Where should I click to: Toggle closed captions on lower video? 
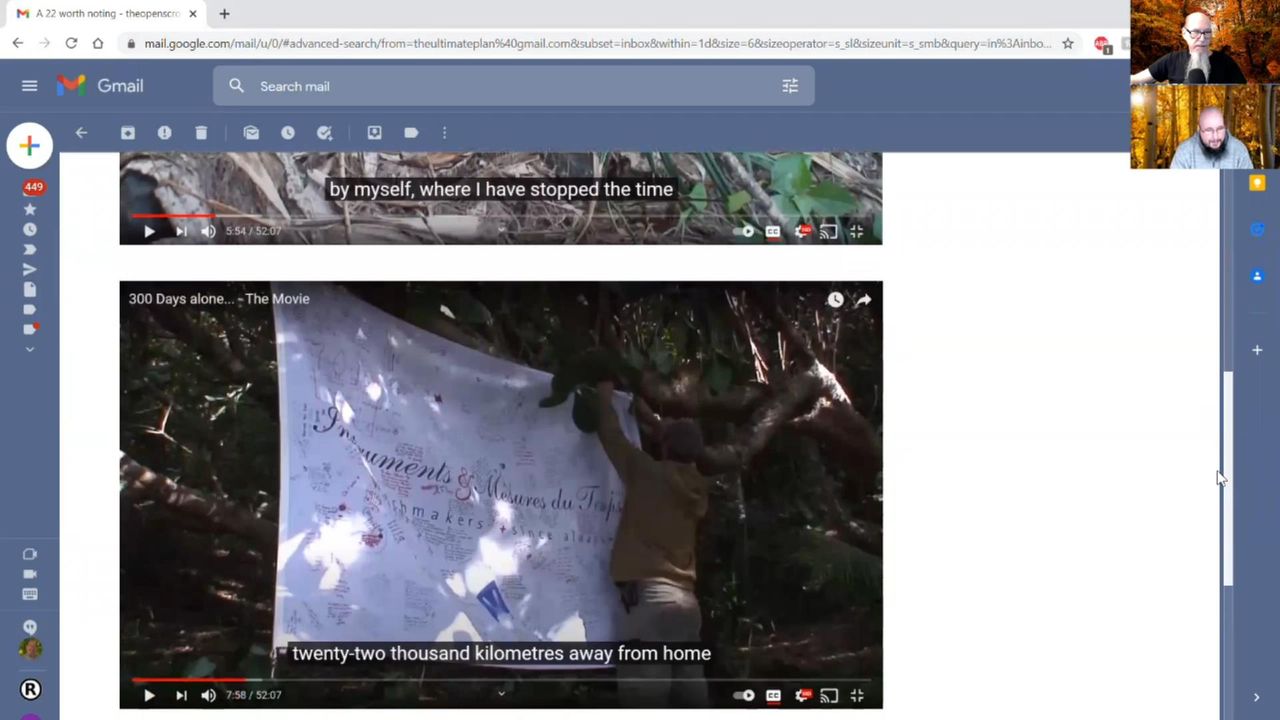coord(773,696)
